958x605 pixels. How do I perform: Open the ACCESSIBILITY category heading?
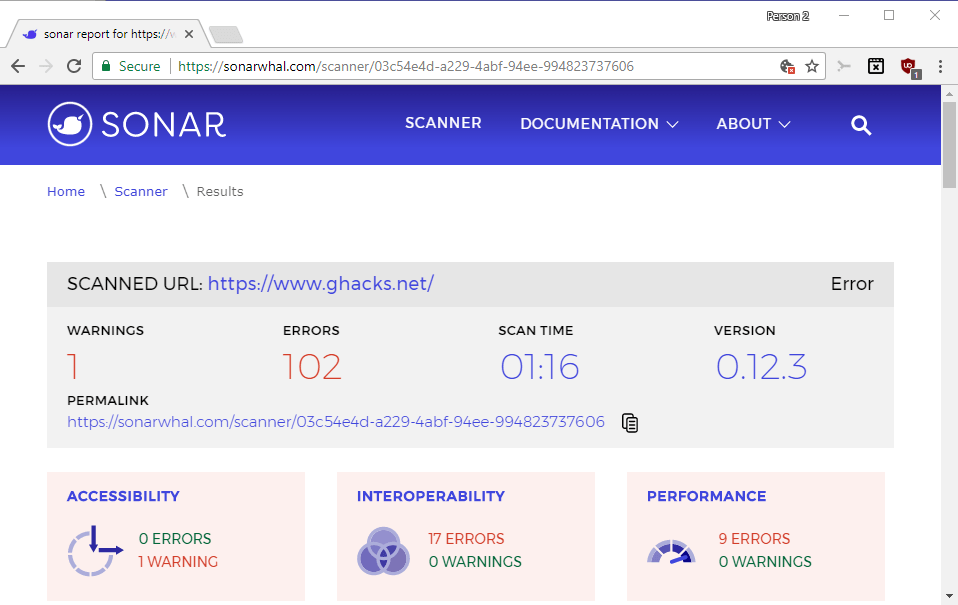point(123,496)
